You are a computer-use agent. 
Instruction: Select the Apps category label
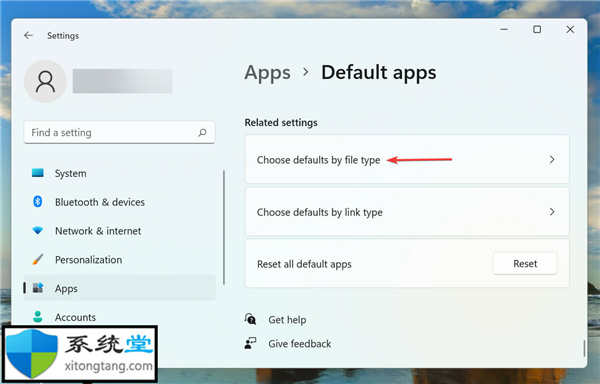66,288
